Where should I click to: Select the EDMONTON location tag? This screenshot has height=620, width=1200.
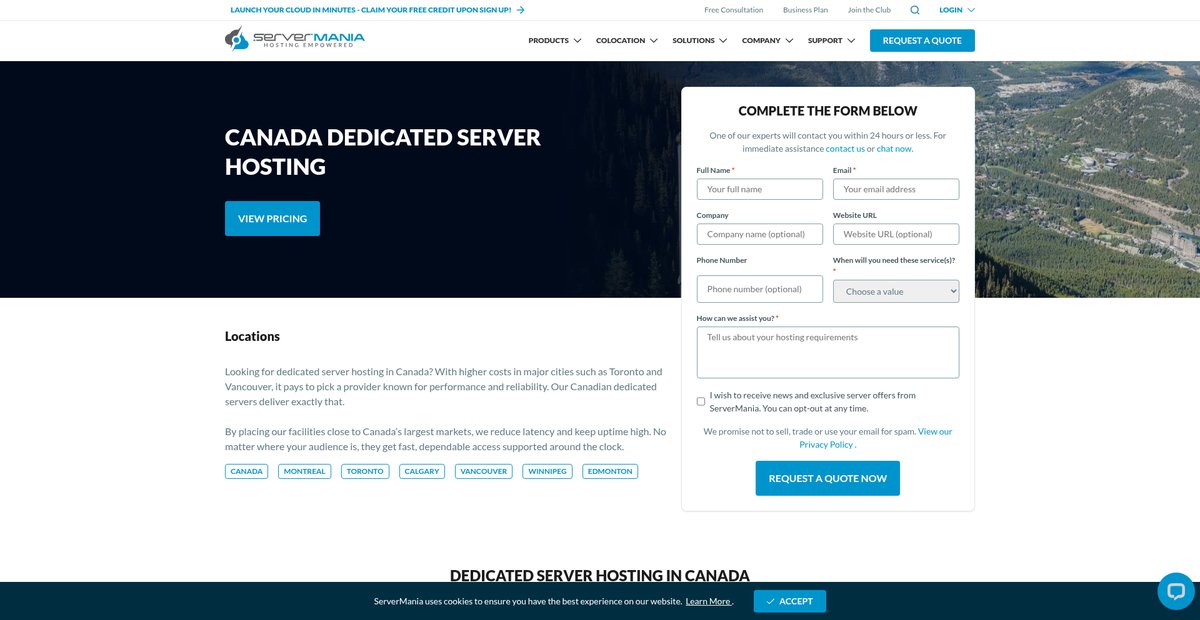point(610,471)
